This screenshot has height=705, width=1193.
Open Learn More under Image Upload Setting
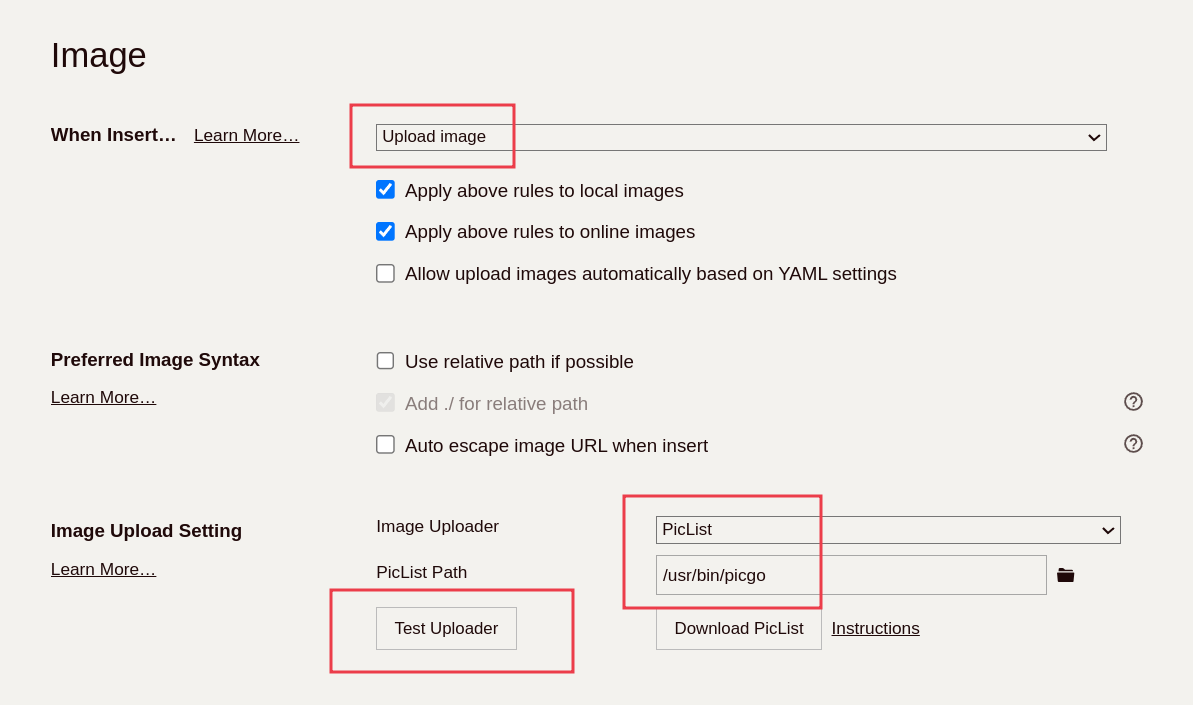[x=103, y=570]
